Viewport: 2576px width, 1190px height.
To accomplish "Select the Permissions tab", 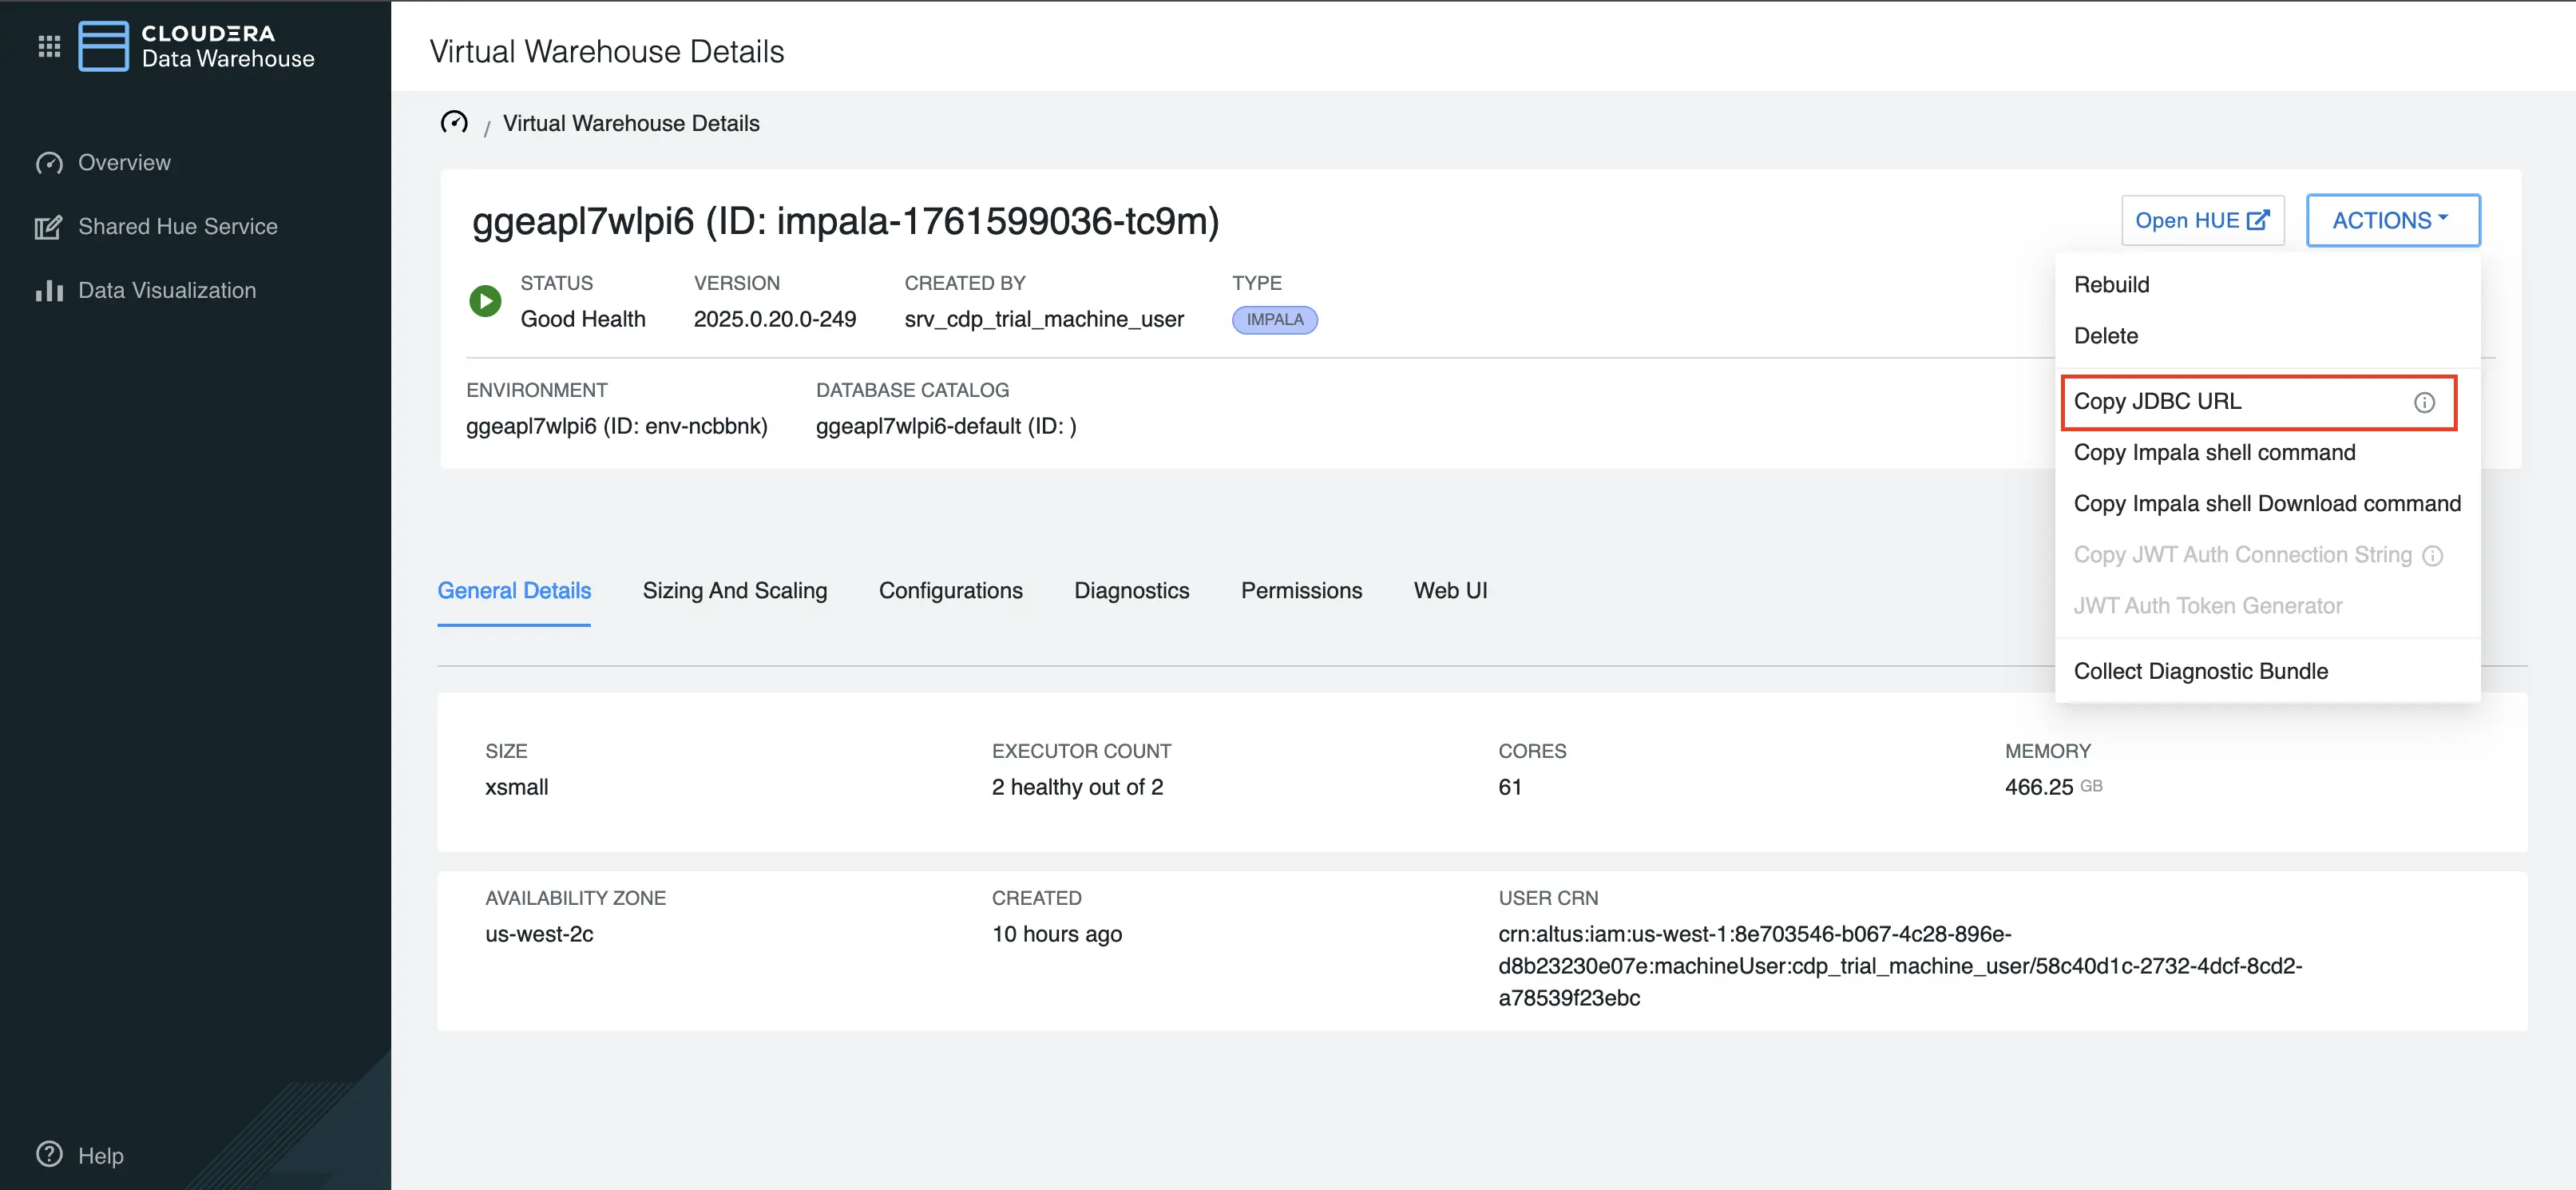I will tap(1301, 590).
